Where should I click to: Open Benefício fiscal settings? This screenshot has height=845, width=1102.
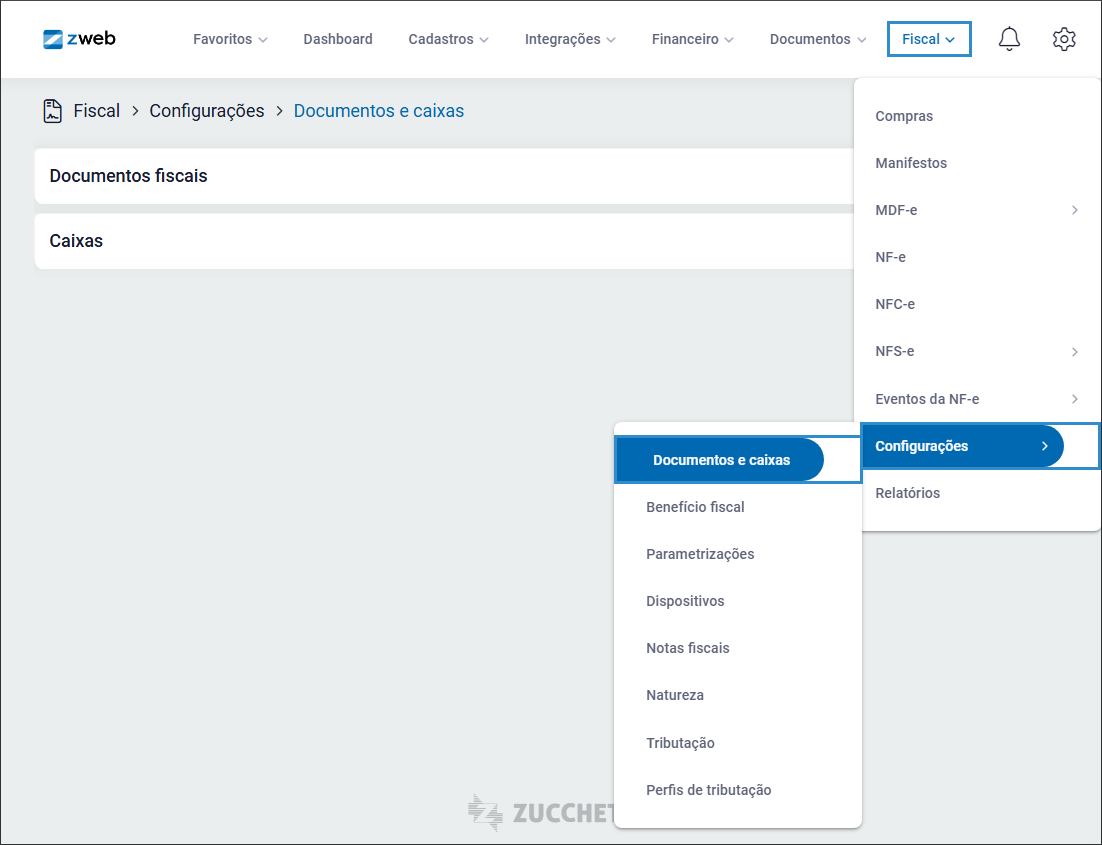pyautogui.click(x=738, y=507)
